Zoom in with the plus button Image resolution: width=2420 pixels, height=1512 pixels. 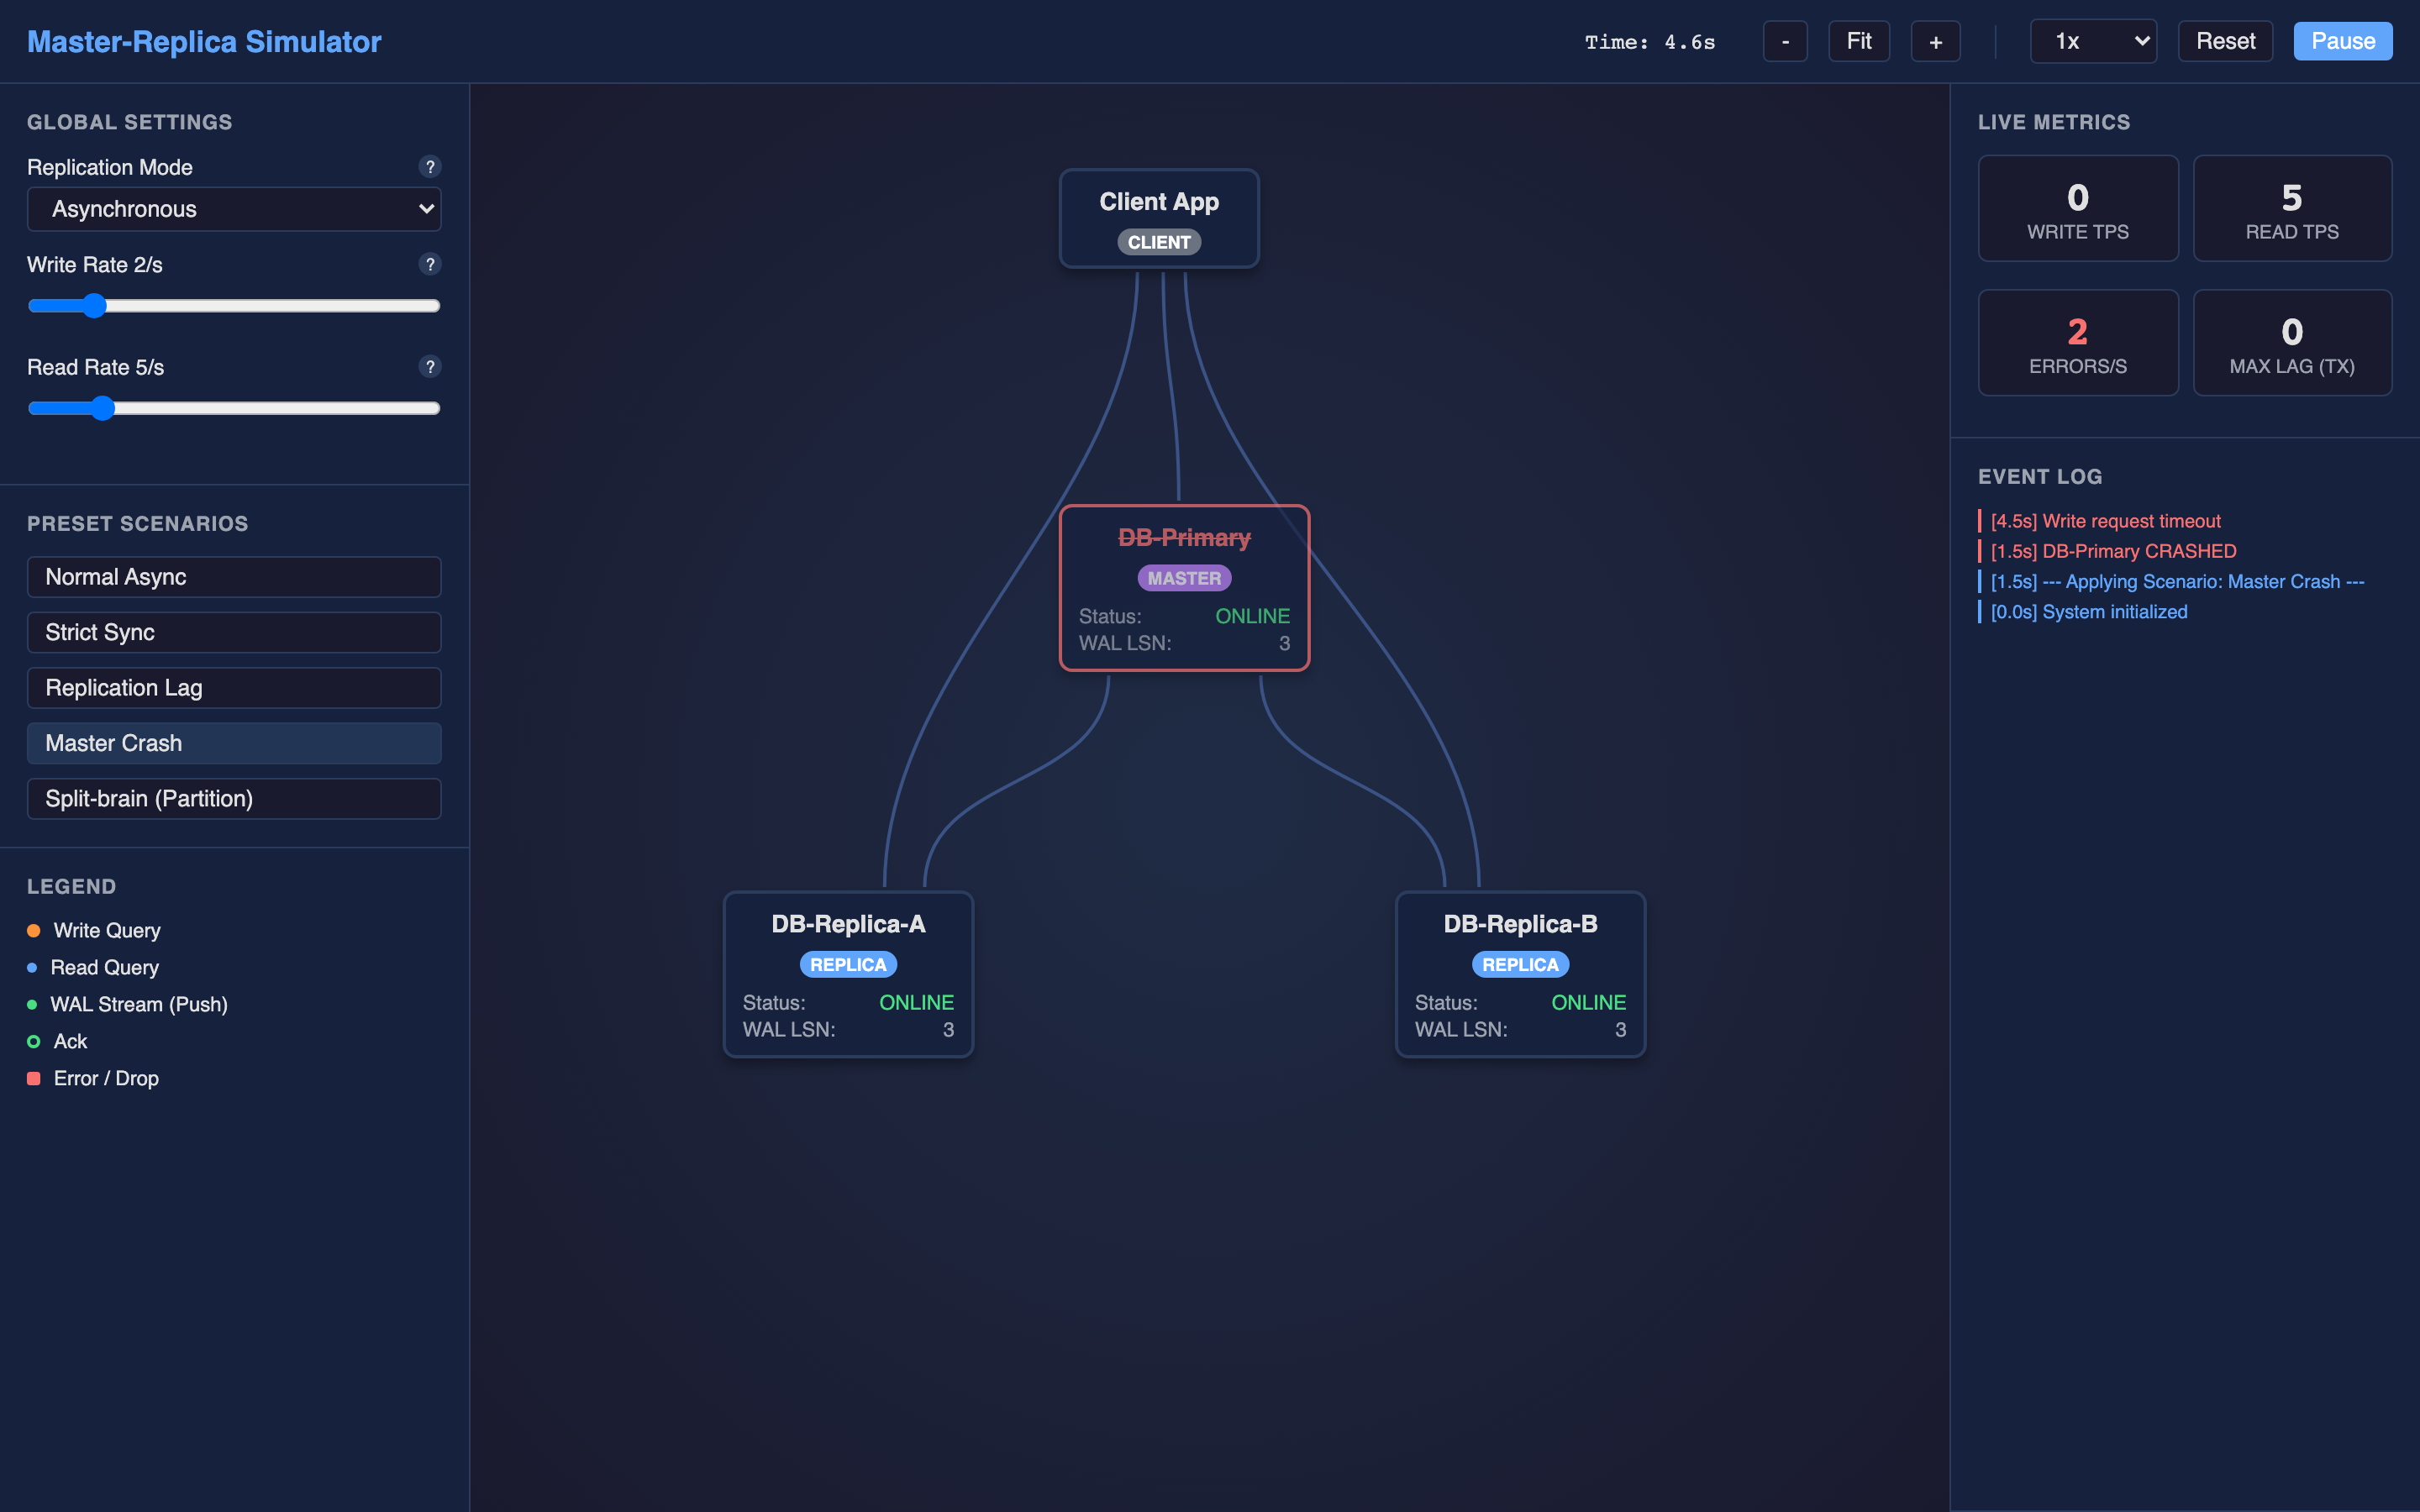click(x=1936, y=42)
